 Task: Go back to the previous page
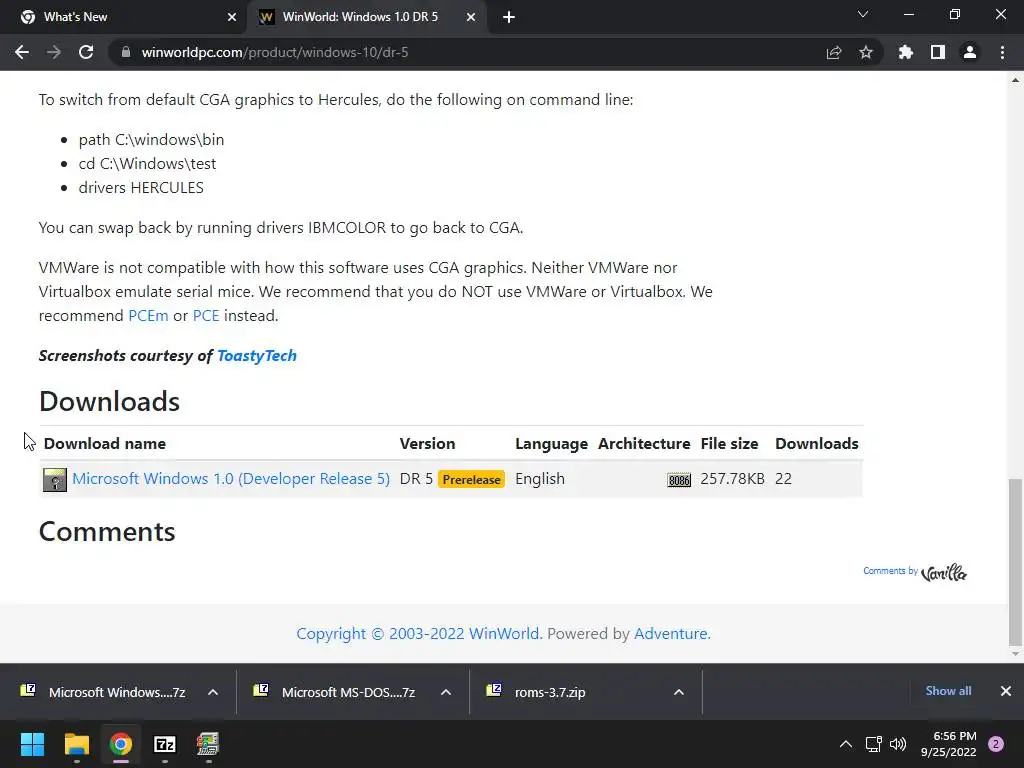click(x=22, y=52)
